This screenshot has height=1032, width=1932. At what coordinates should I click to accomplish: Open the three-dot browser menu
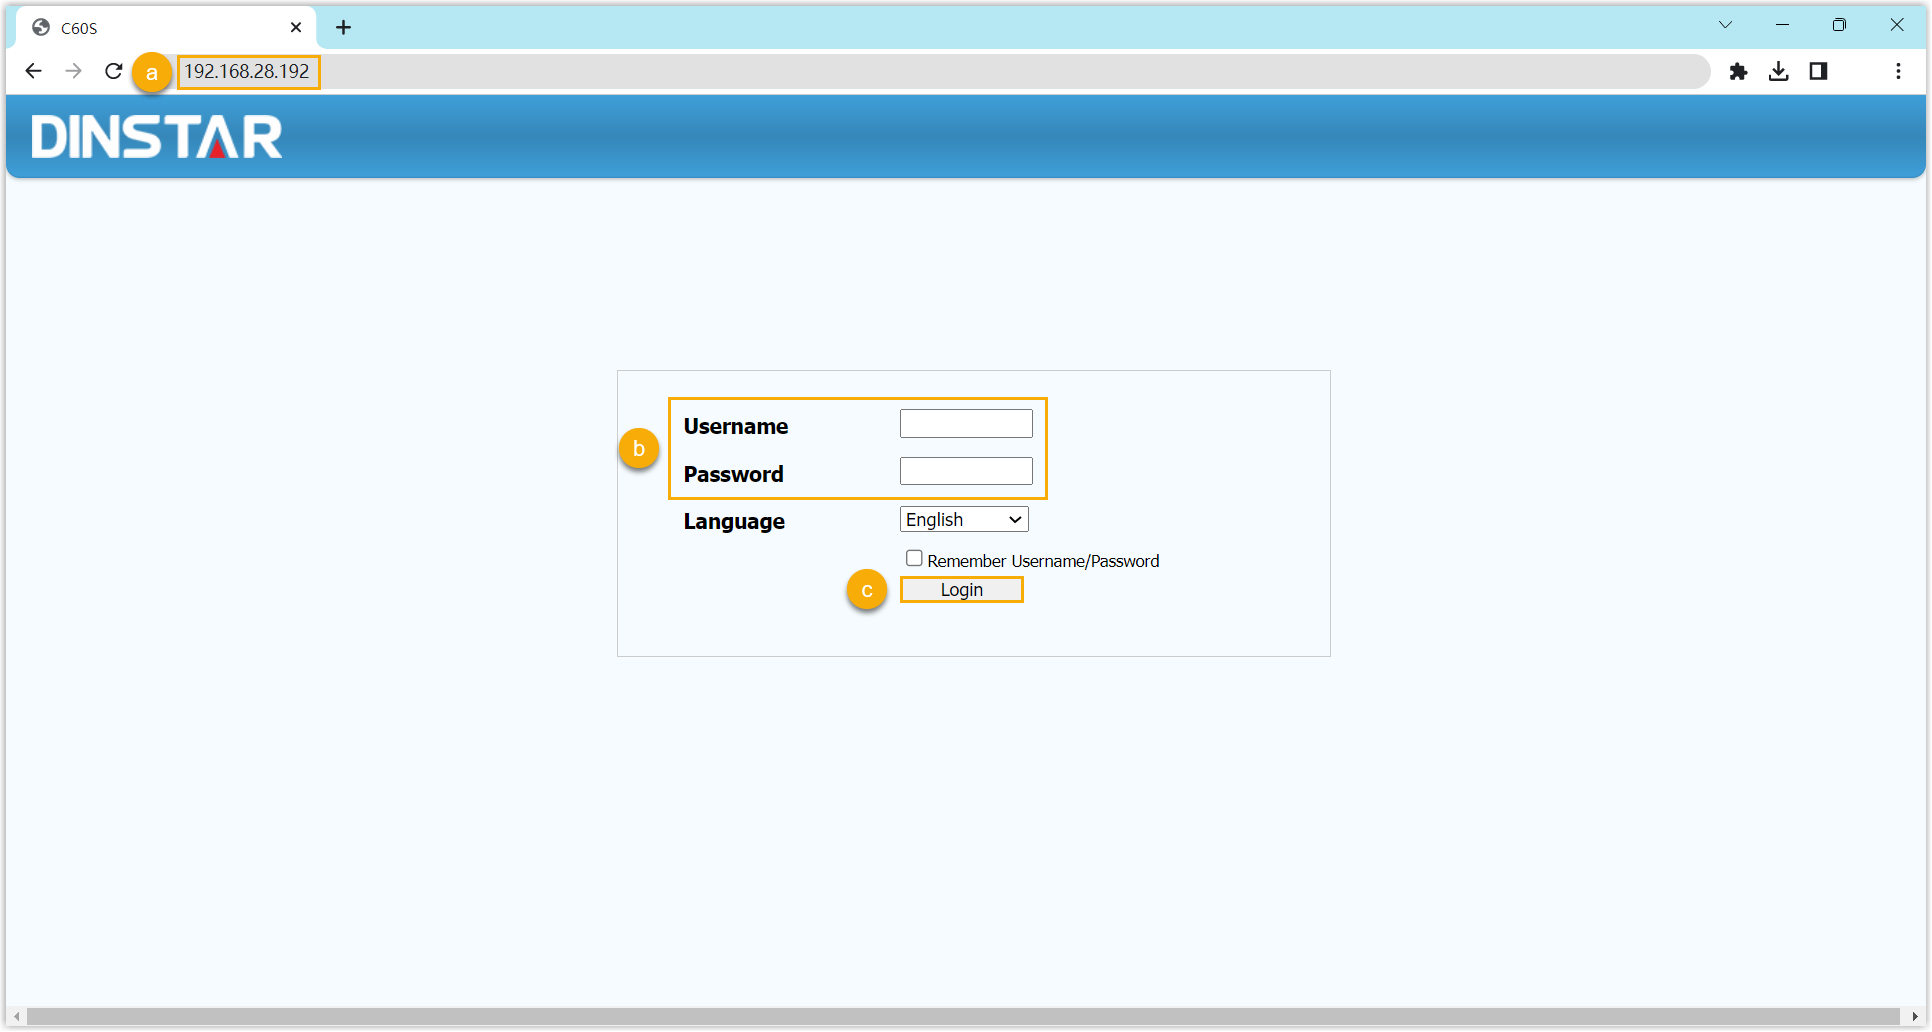tap(1898, 71)
